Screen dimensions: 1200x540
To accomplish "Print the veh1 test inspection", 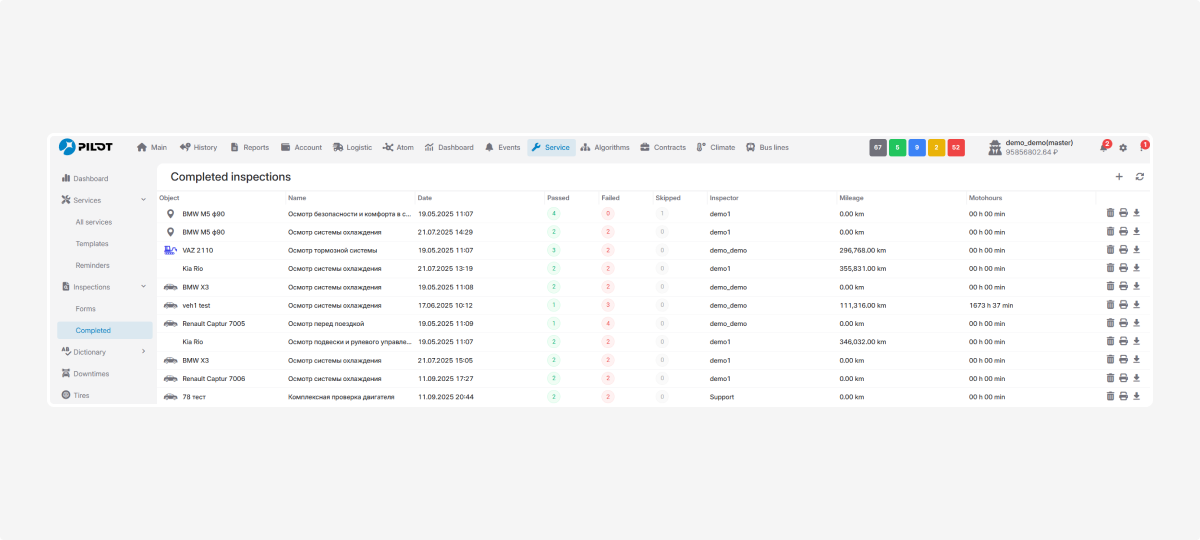I will click(1123, 305).
